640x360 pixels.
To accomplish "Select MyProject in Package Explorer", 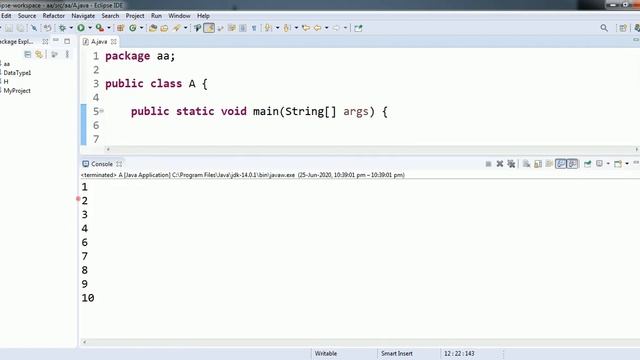I will [17, 91].
